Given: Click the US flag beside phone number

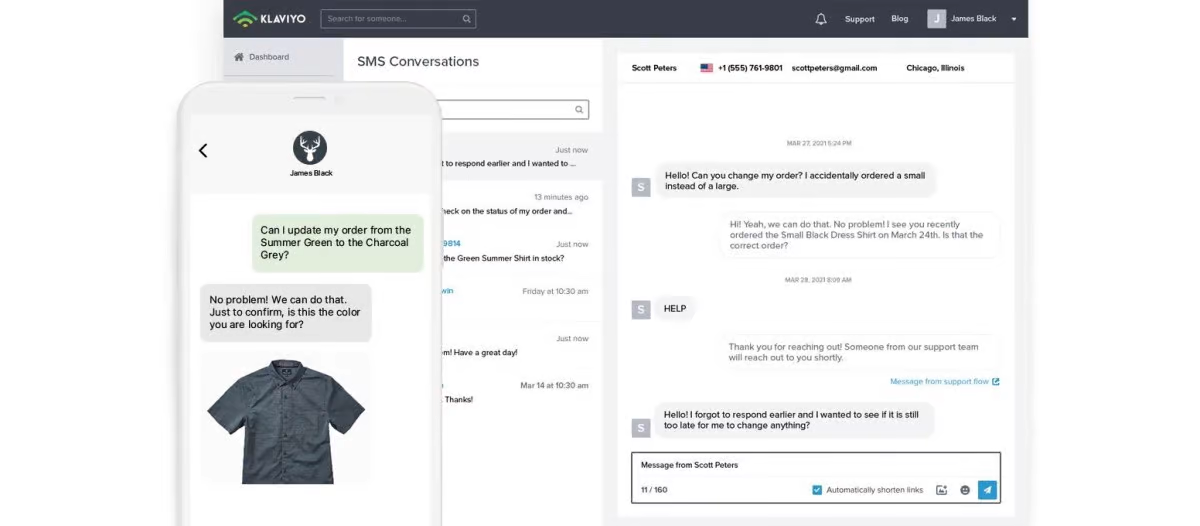Looking at the screenshot, I should point(707,68).
